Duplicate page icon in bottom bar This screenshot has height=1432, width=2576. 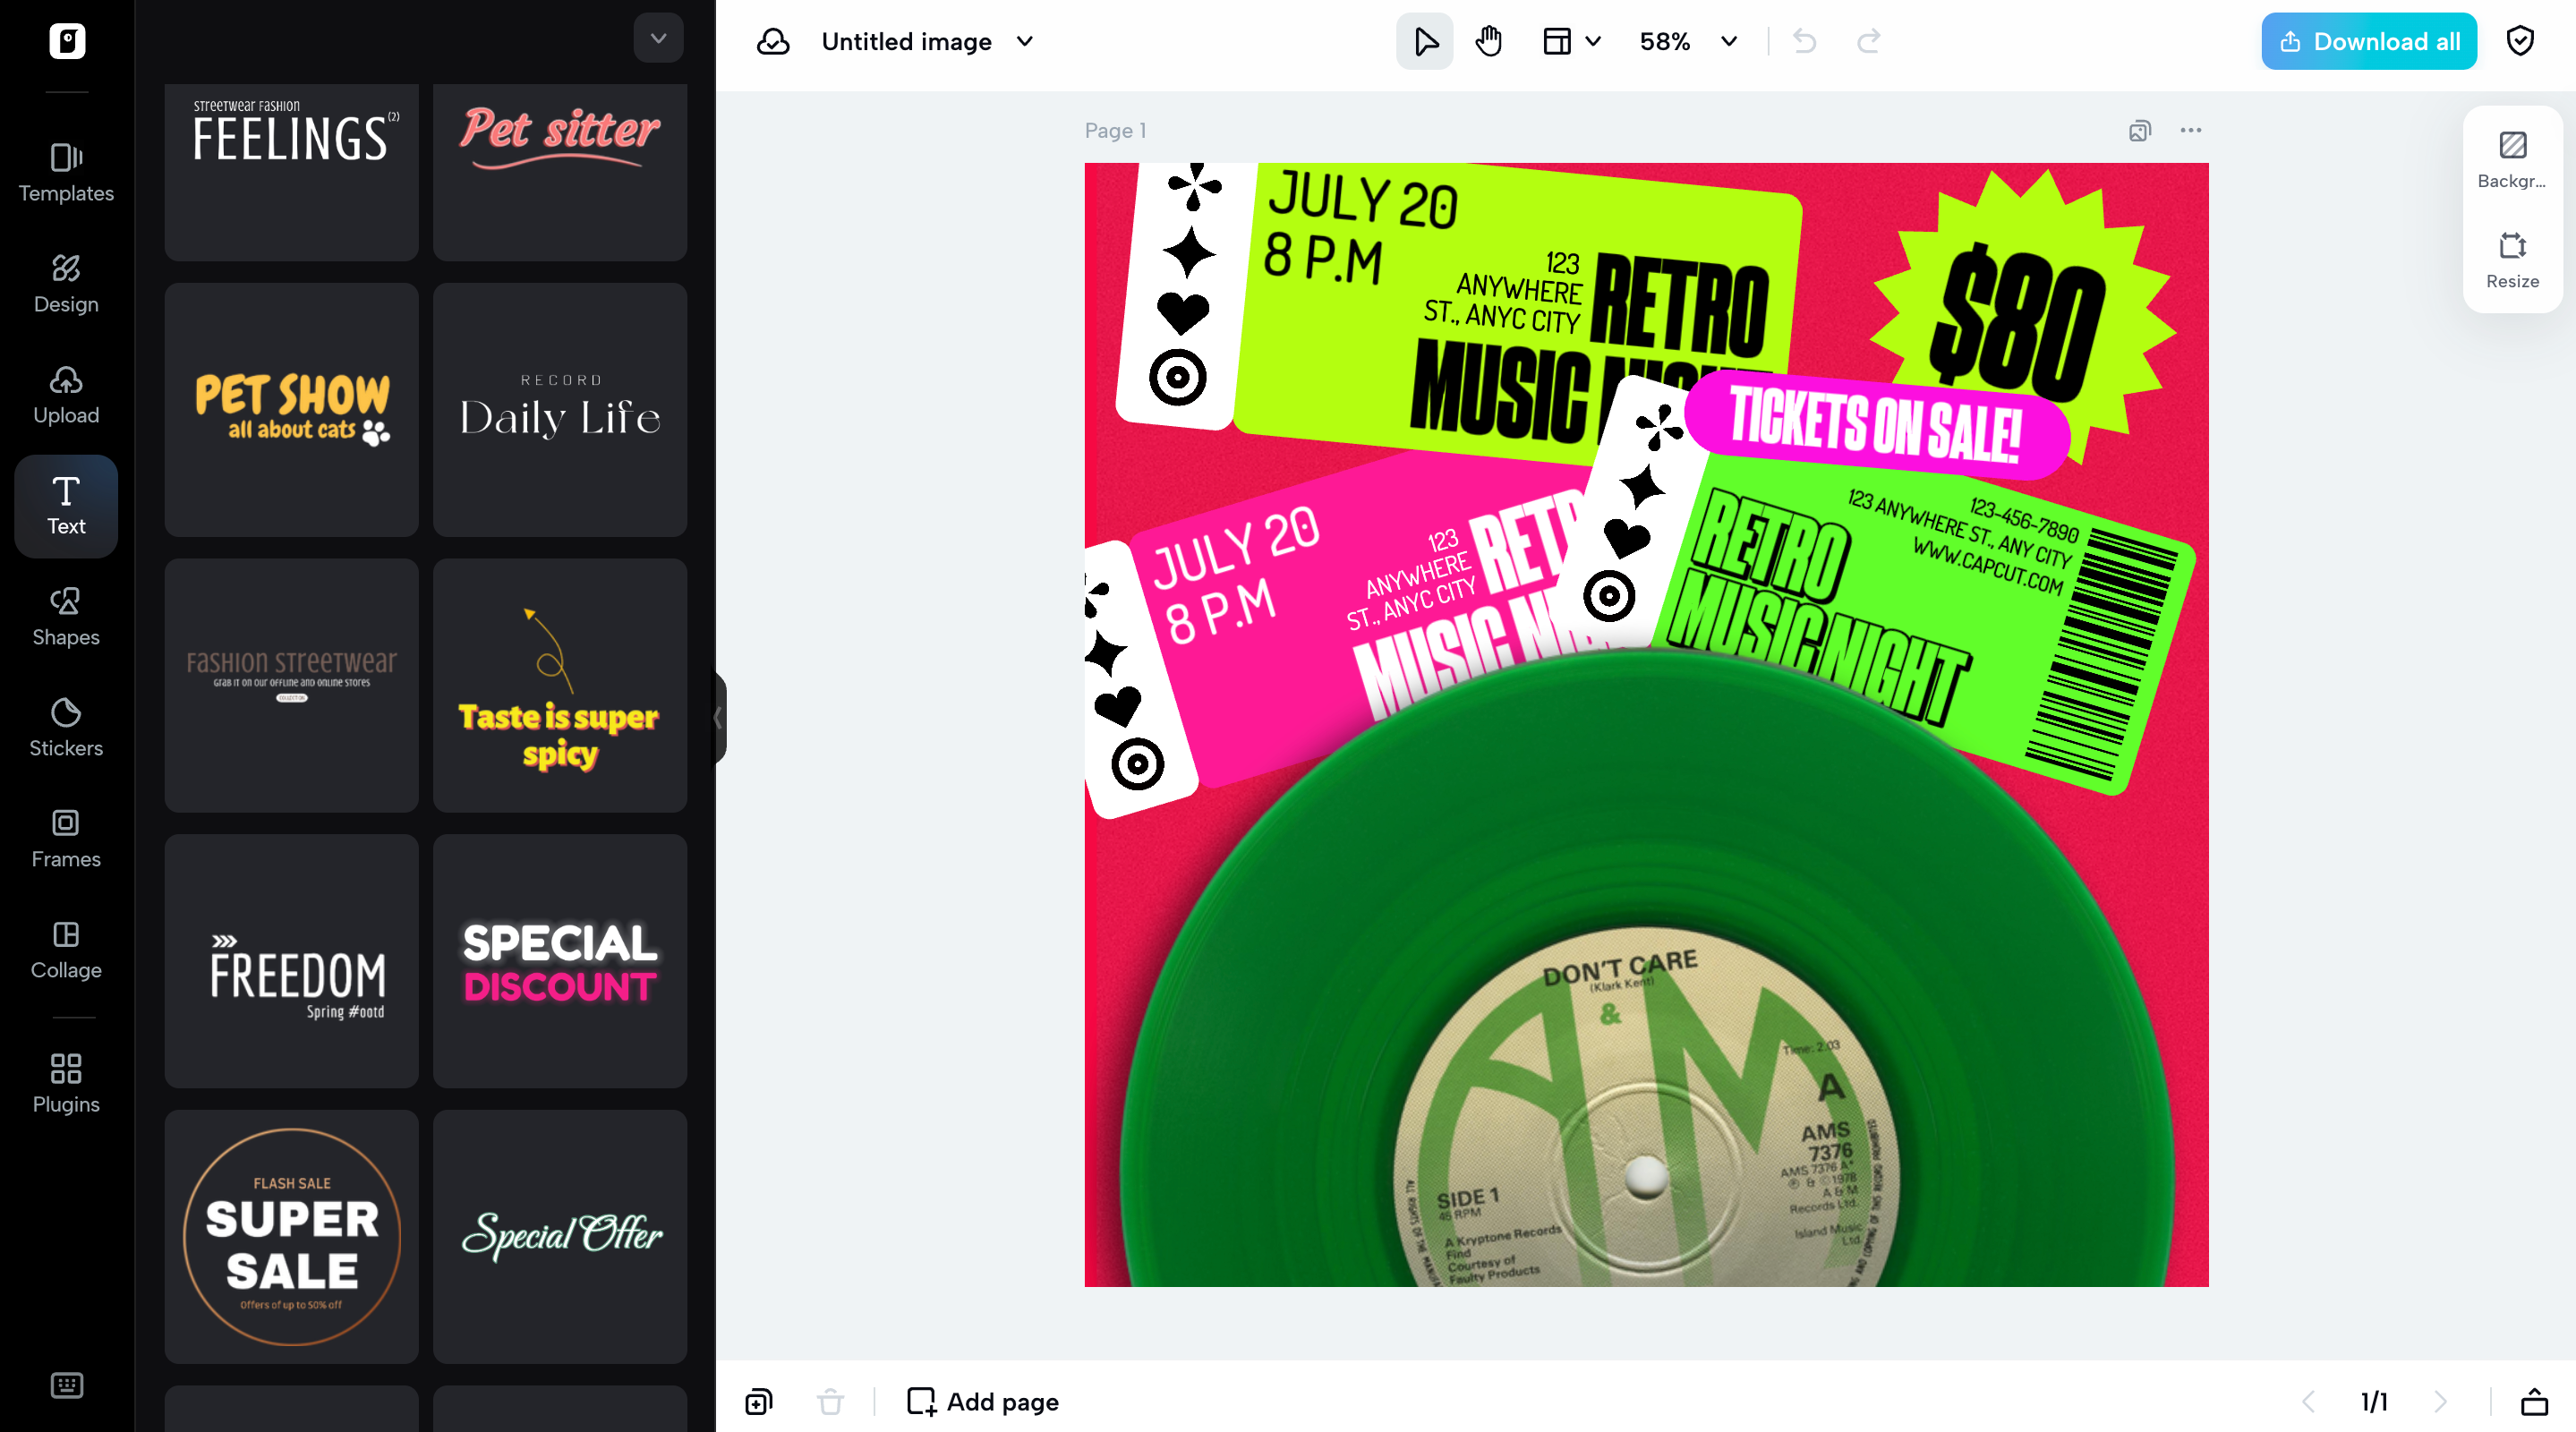point(759,1402)
